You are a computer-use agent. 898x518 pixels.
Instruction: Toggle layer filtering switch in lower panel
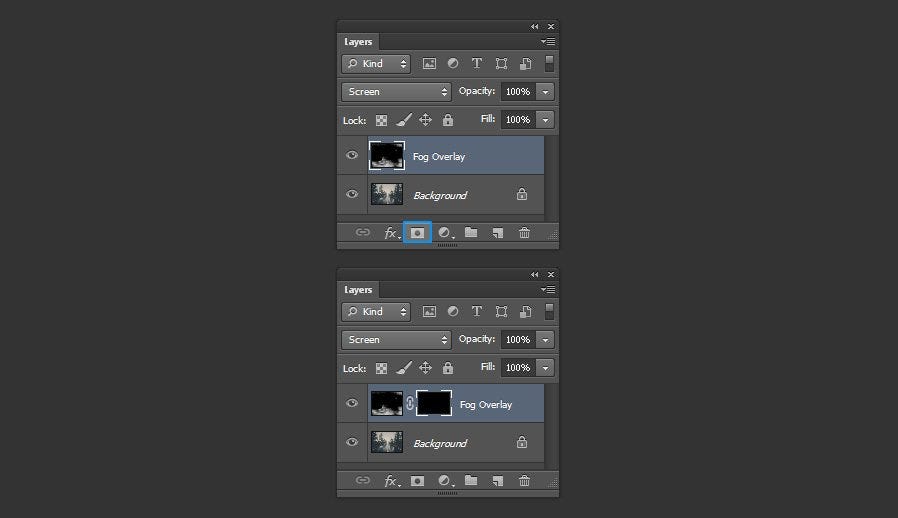coord(549,312)
